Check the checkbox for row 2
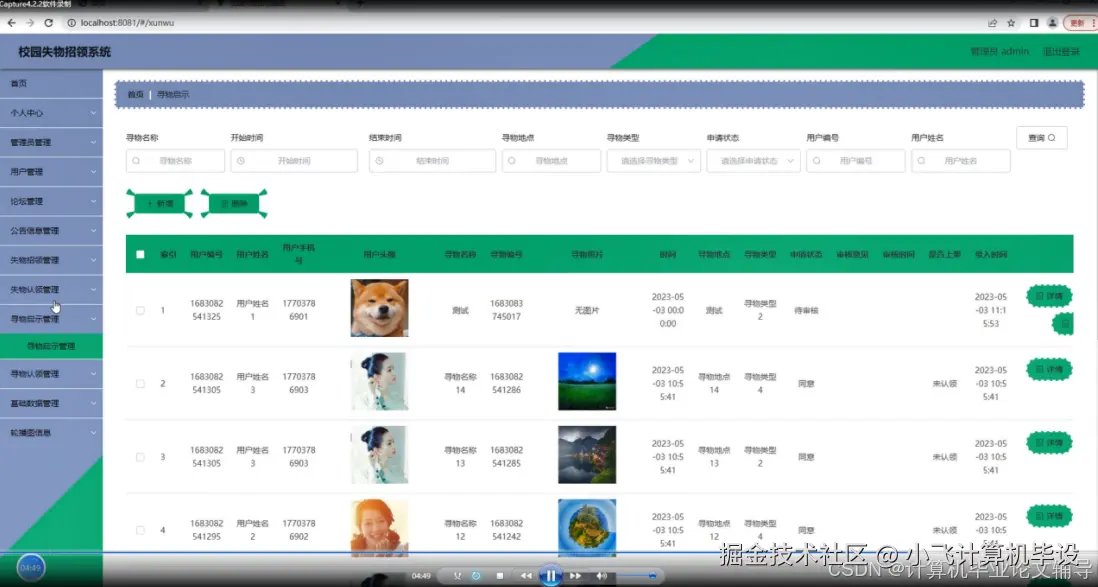Screen dimensions: 1098x587 (x=140, y=383)
